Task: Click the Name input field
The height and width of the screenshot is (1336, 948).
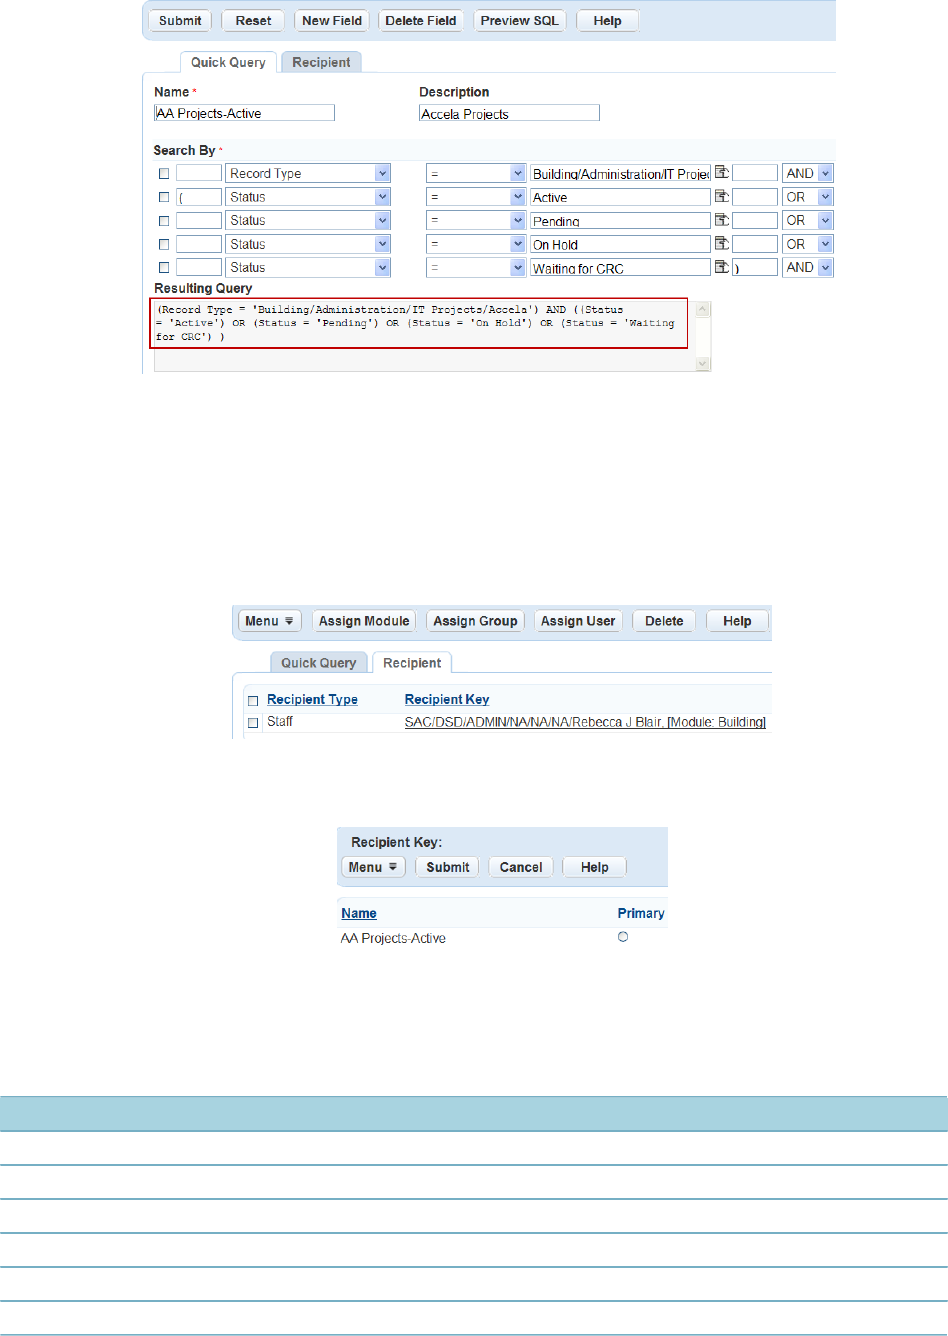Action: (x=244, y=113)
